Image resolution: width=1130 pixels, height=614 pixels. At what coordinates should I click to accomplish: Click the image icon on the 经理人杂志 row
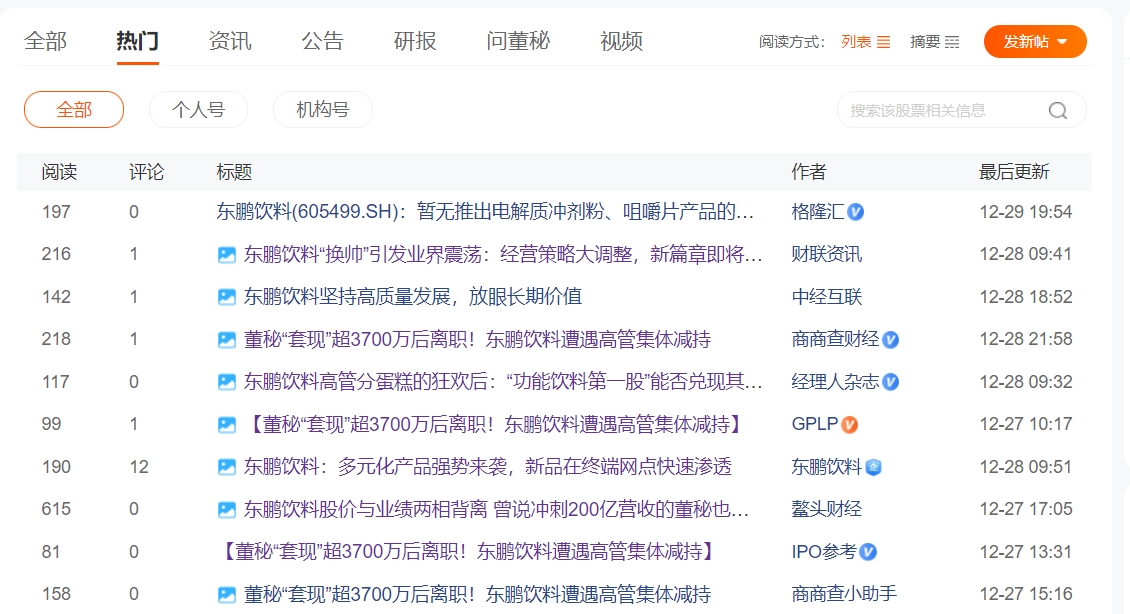coord(226,382)
